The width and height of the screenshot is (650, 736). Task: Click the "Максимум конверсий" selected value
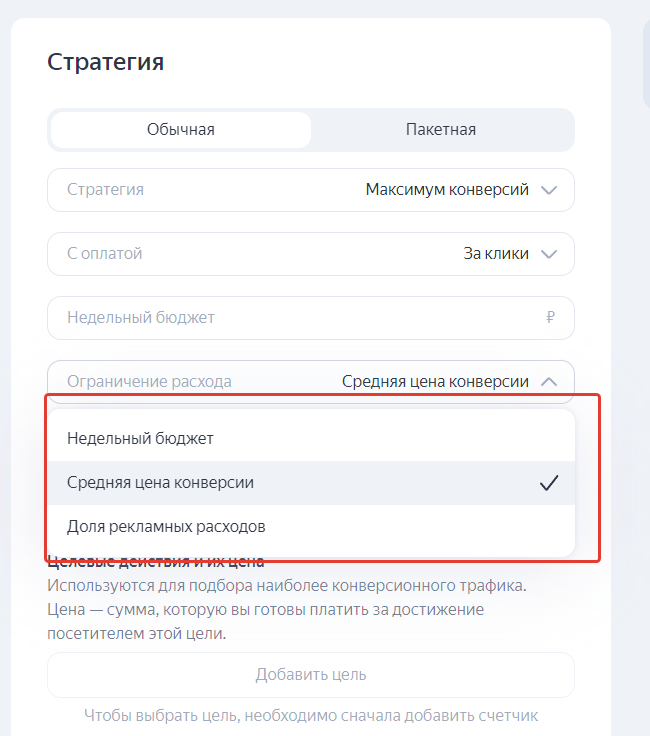click(x=447, y=190)
